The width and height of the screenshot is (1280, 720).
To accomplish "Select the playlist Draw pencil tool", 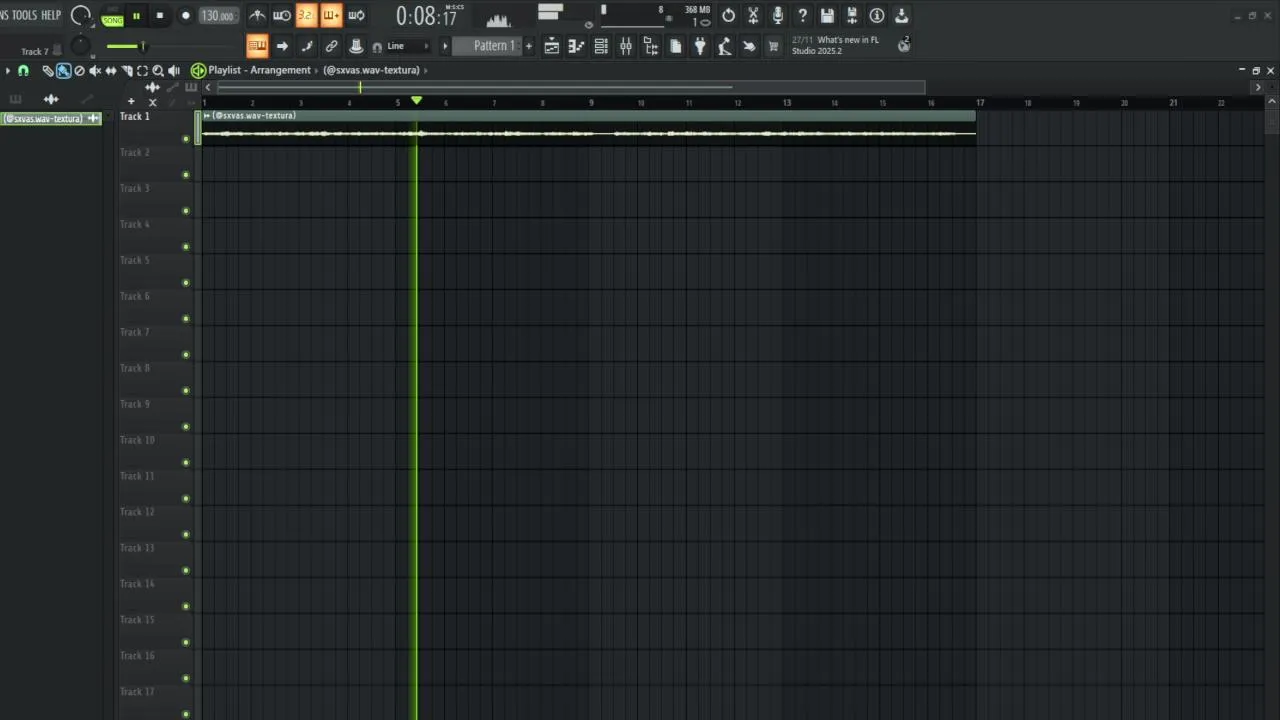I will (x=47, y=70).
